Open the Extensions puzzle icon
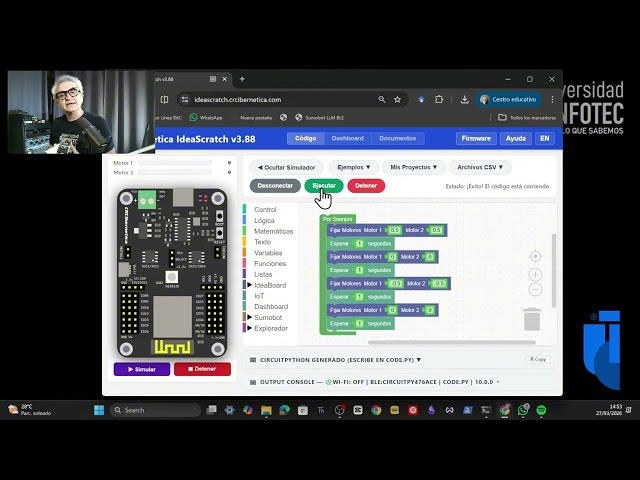The height and width of the screenshot is (480, 640). [x=439, y=100]
